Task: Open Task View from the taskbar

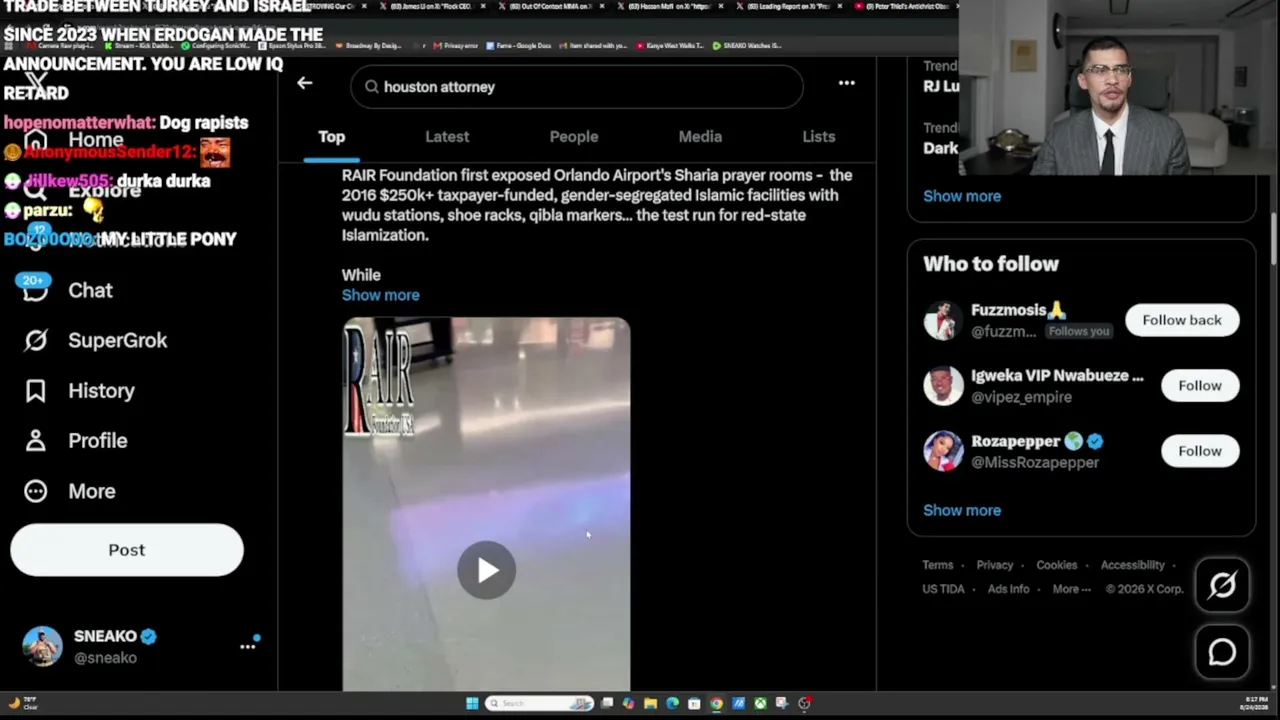Action: coord(607,703)
